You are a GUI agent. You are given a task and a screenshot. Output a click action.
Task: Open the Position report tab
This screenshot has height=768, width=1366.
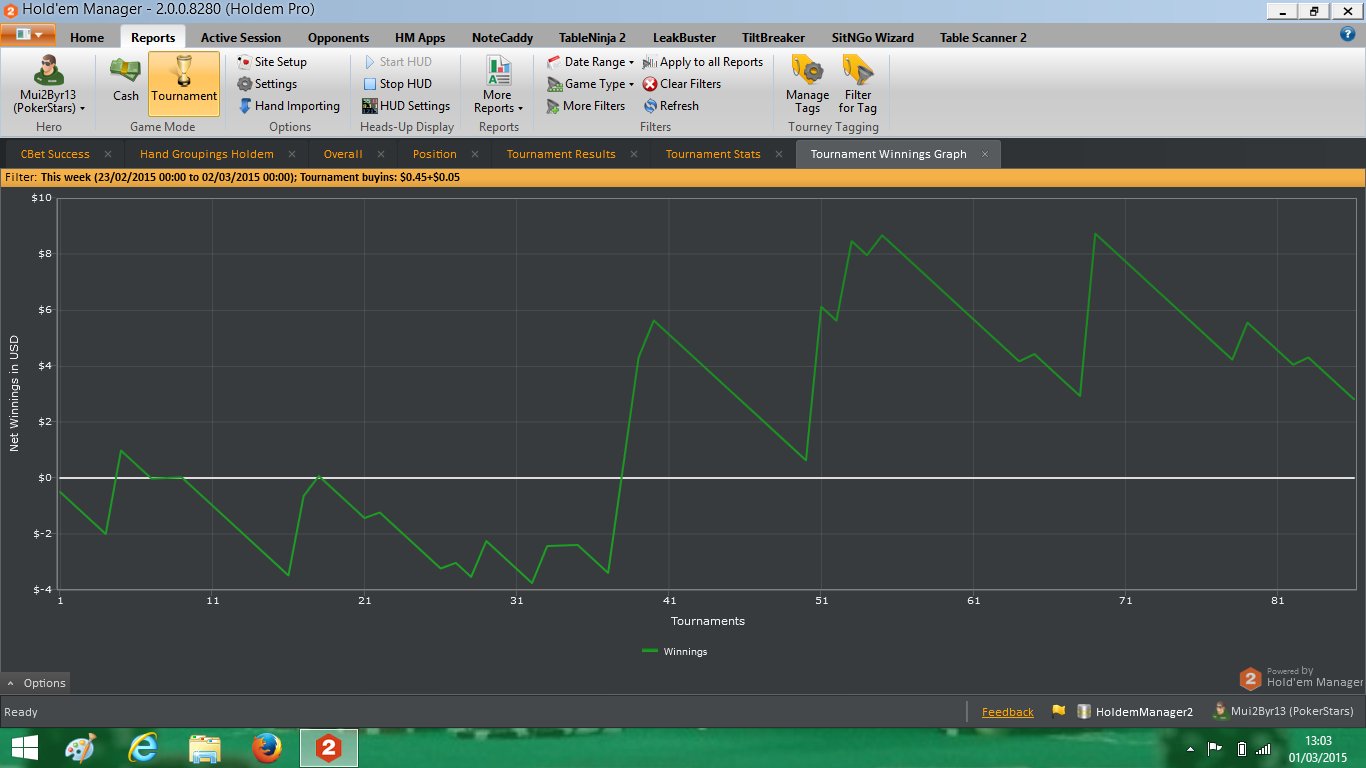click(435, 154)
